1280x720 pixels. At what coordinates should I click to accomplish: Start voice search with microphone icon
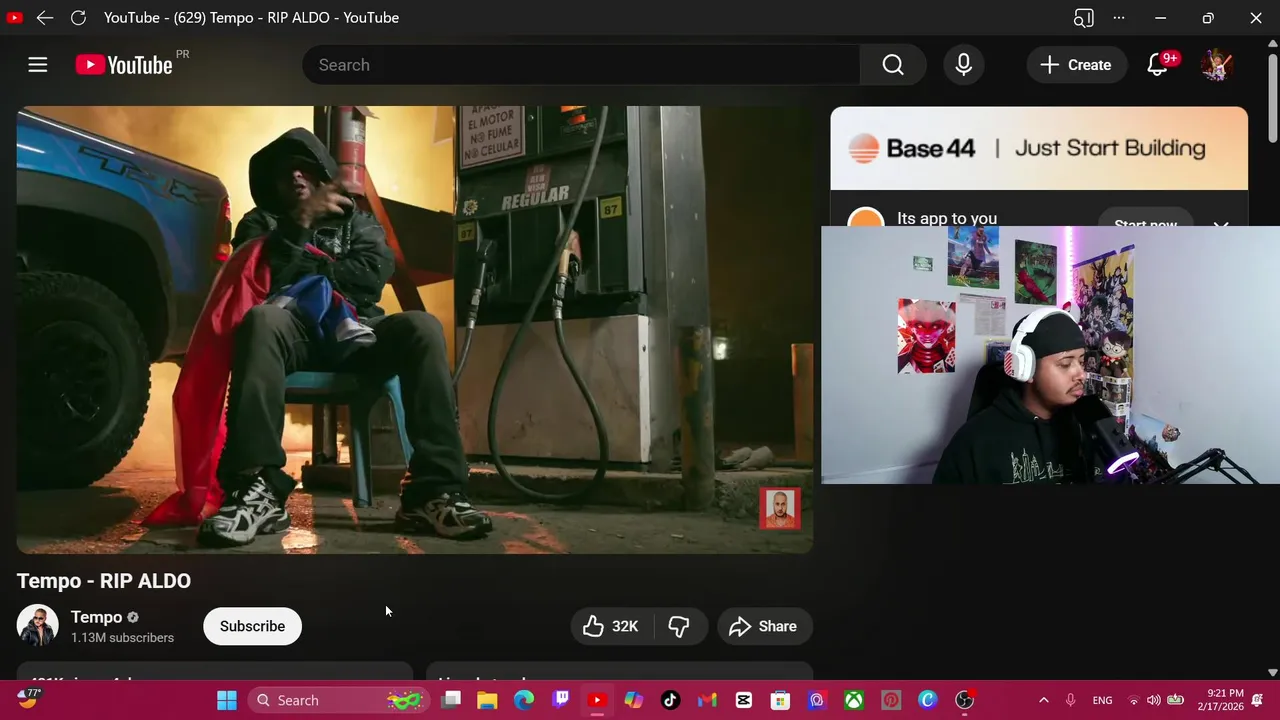pos(964,65)
